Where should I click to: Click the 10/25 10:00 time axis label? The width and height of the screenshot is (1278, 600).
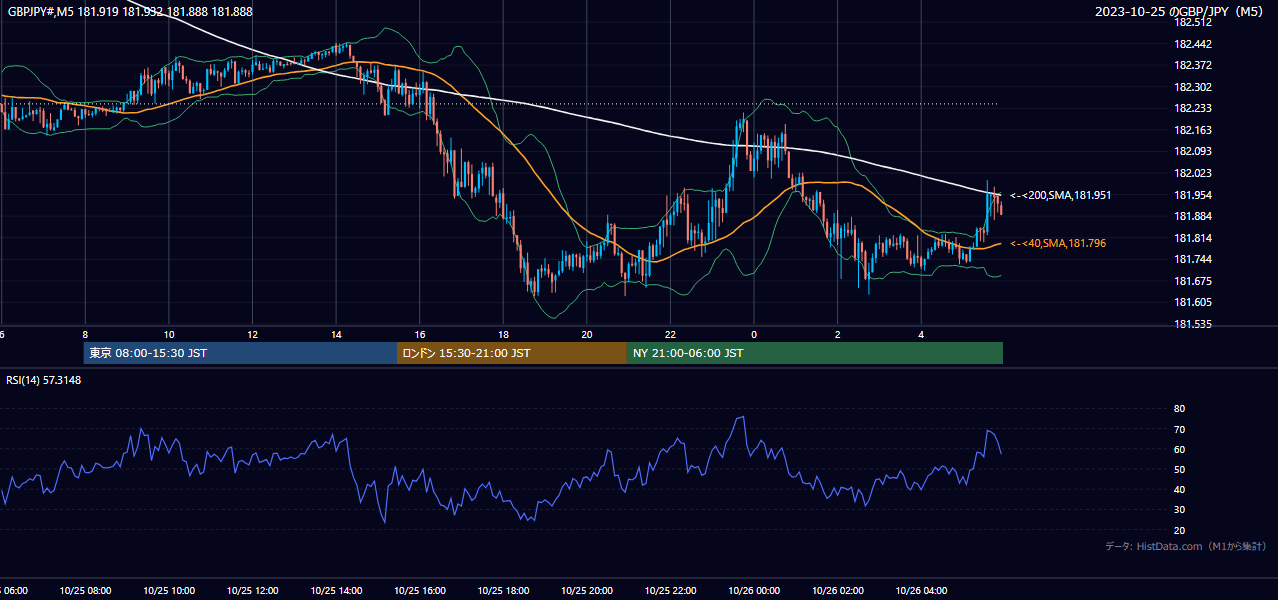pyautogui.click(x=169, y=591)
